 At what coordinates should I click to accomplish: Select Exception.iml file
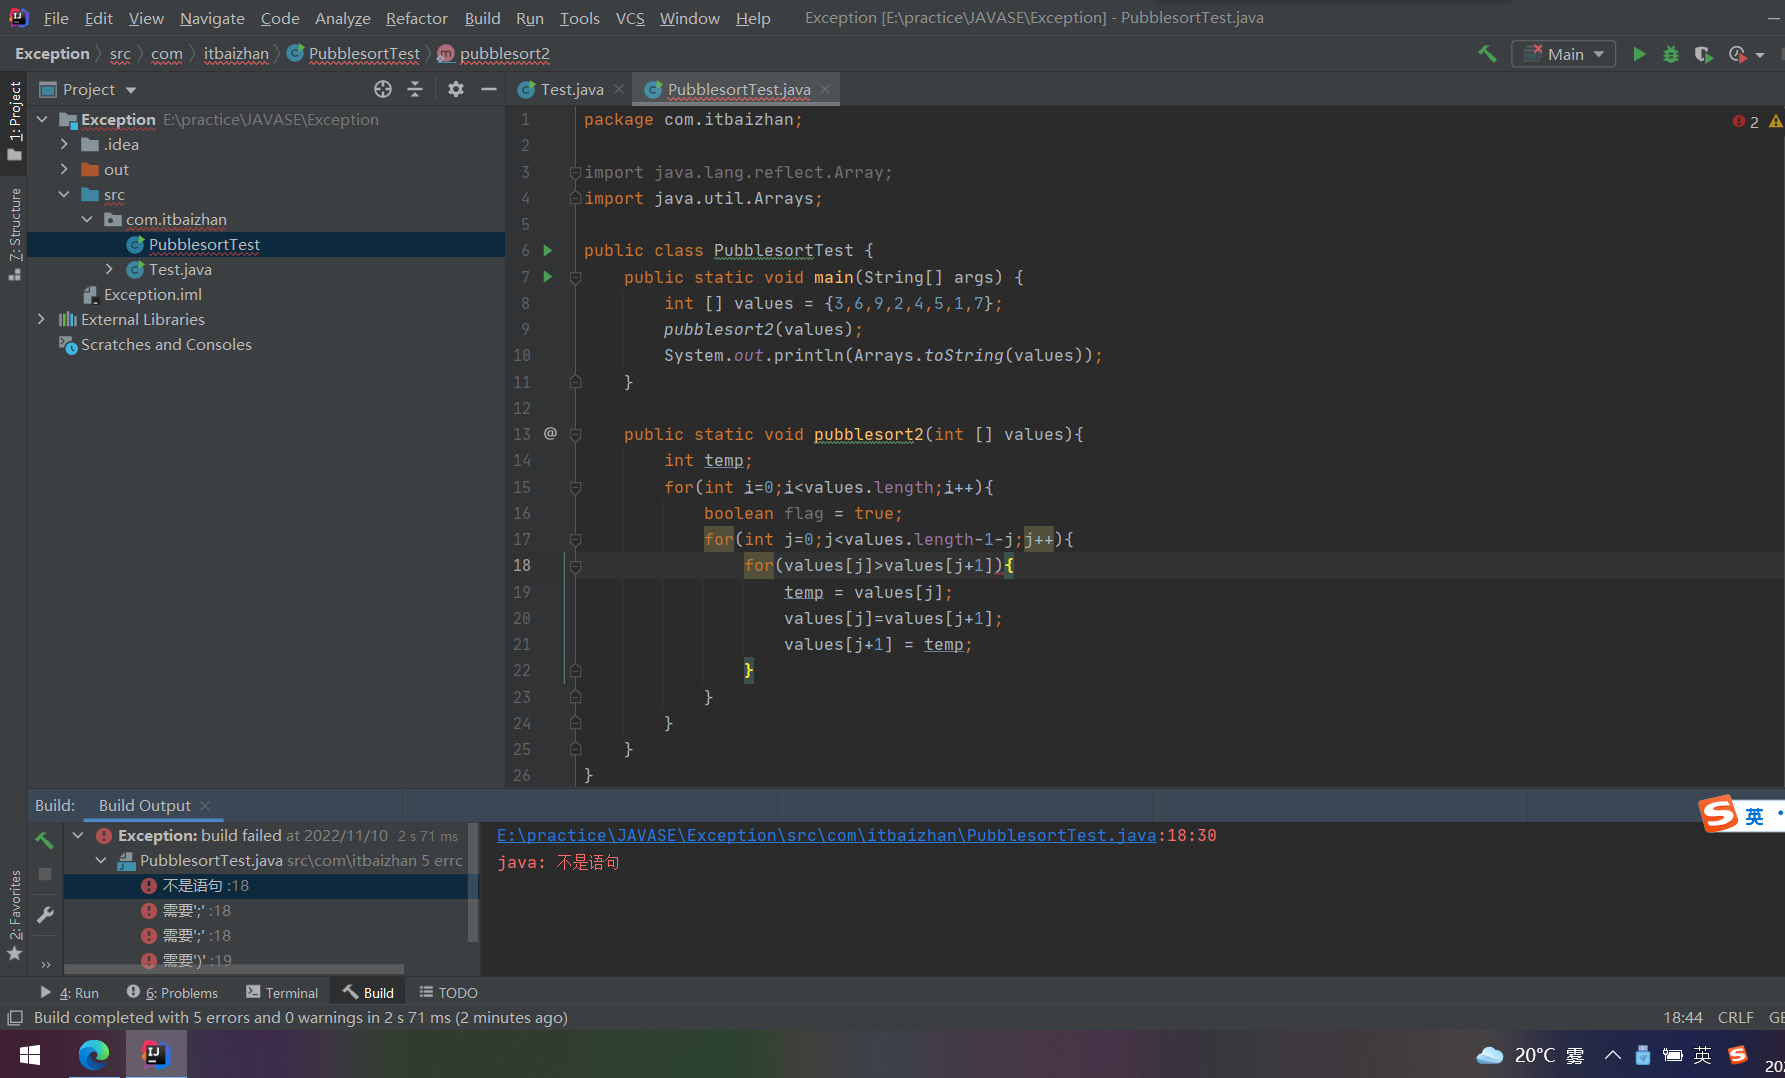tap(152, 294)
